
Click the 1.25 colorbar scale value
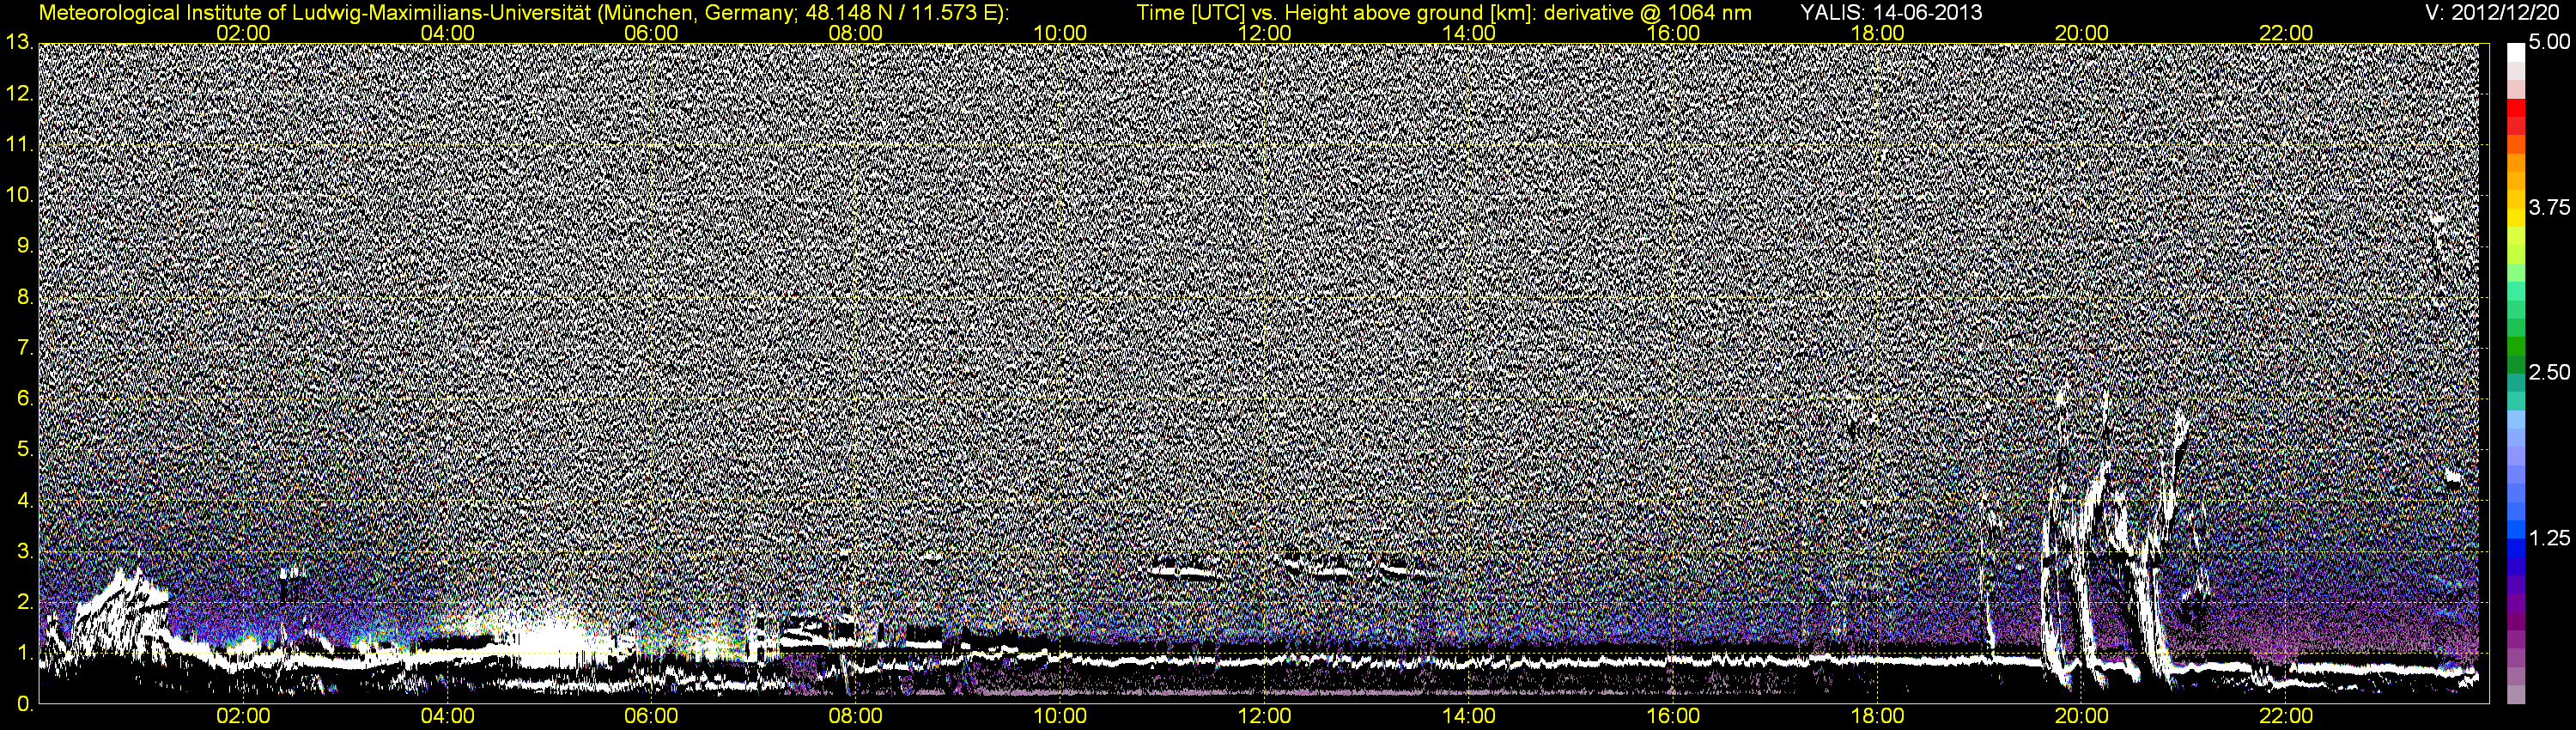coord(2549,538)
